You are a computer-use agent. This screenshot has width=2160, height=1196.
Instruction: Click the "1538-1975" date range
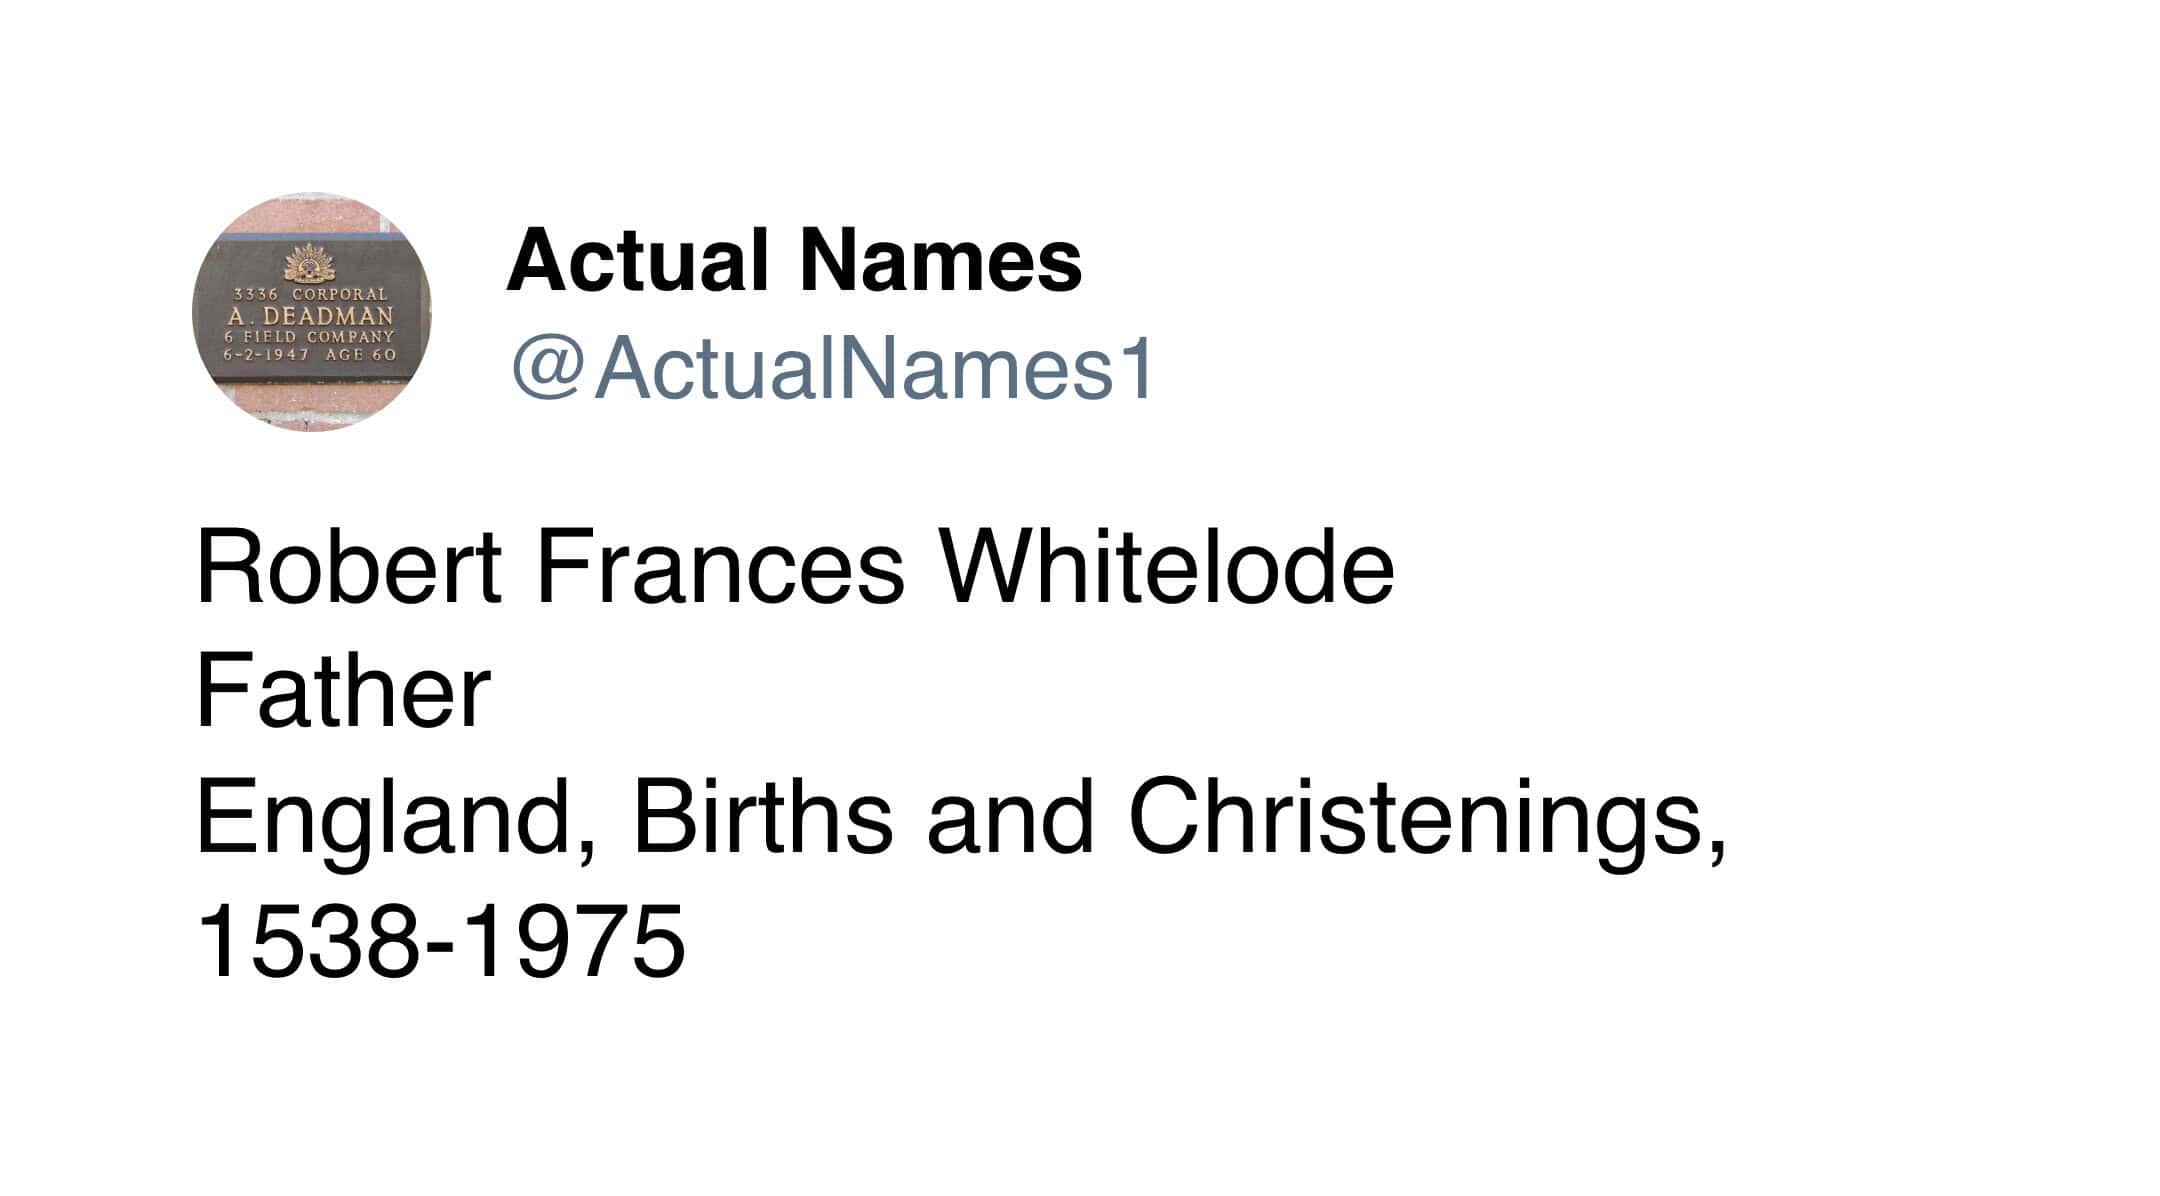click(x=440, y=942)
